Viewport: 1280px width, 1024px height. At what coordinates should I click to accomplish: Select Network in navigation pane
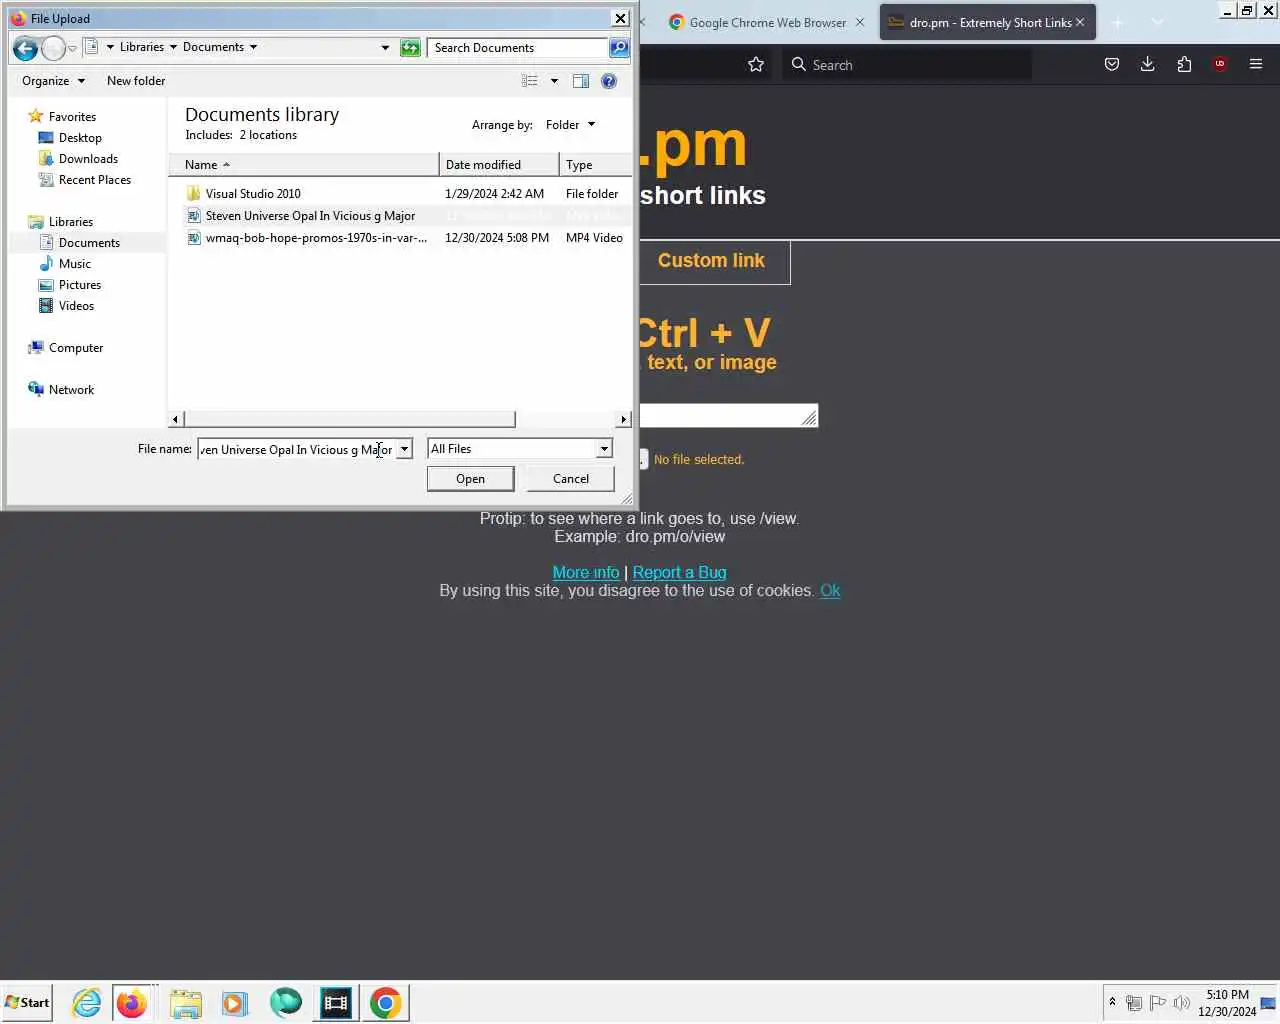click(71, 390)
